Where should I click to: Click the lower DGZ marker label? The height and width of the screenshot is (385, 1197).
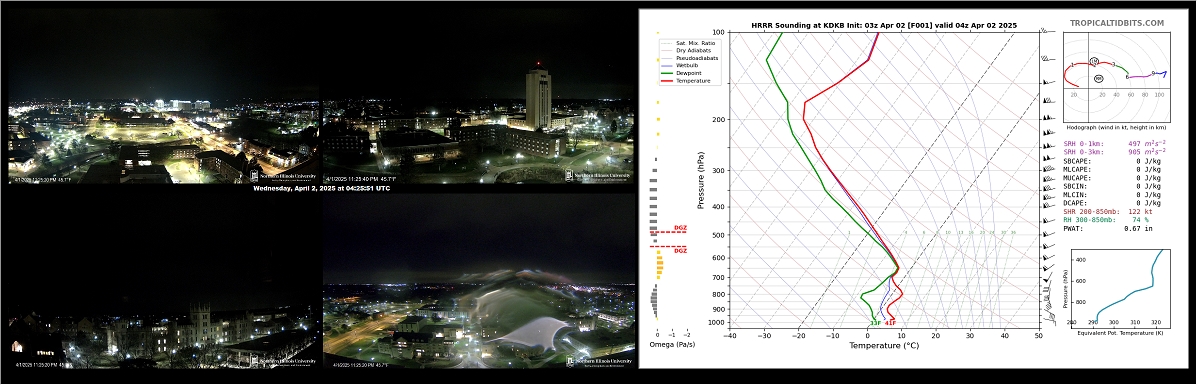(681, 251)
